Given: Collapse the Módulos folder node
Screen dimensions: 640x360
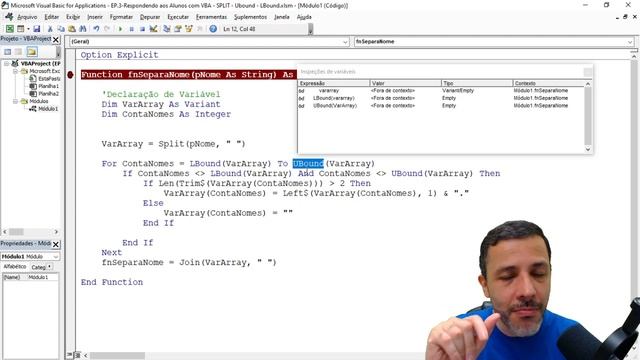Looking at the screenshot, I should pos(15,101).
